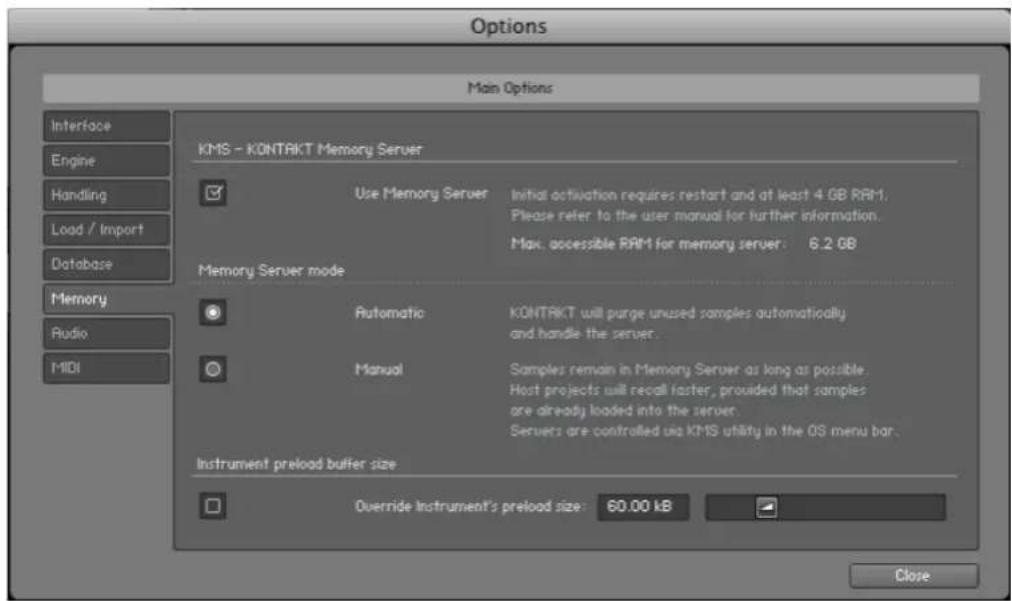
Task: Click the Automatic mode label
Action: 389,313
